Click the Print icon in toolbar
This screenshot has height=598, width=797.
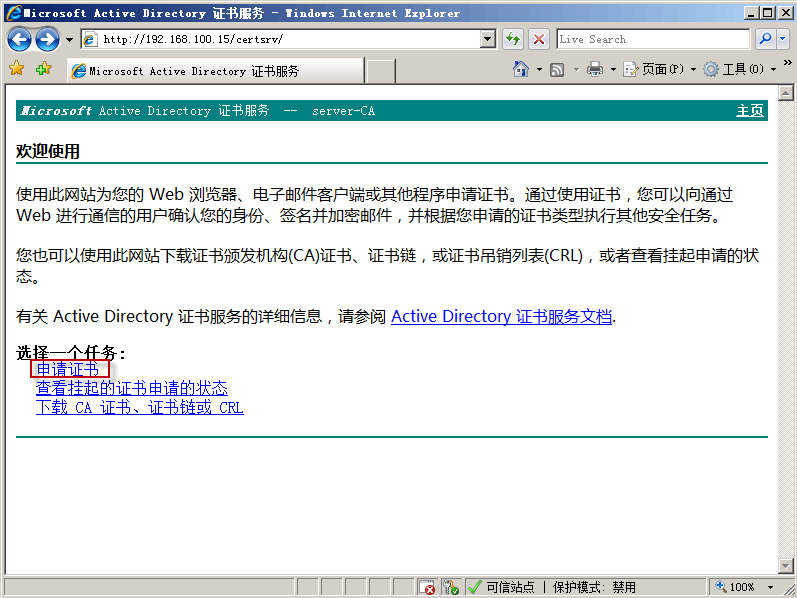pyautogui.click(x=595, y=70)
